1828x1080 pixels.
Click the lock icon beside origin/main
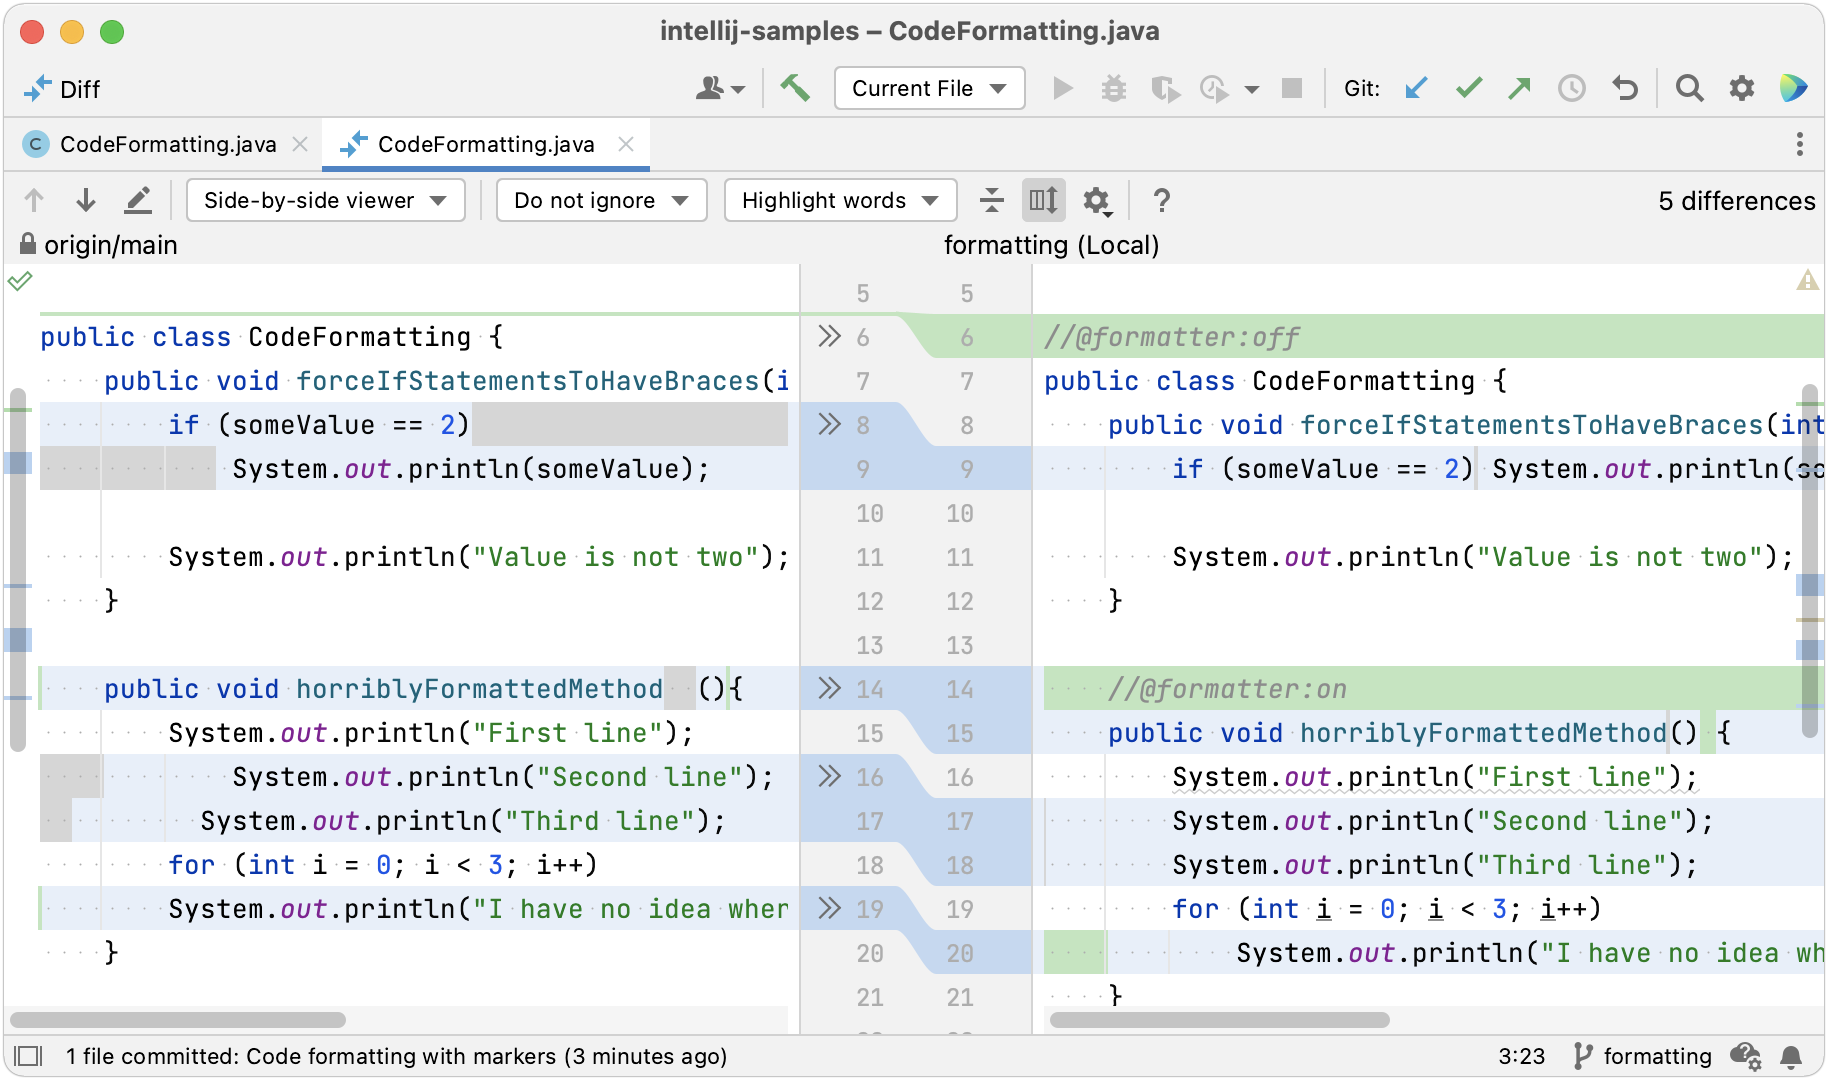28,244
